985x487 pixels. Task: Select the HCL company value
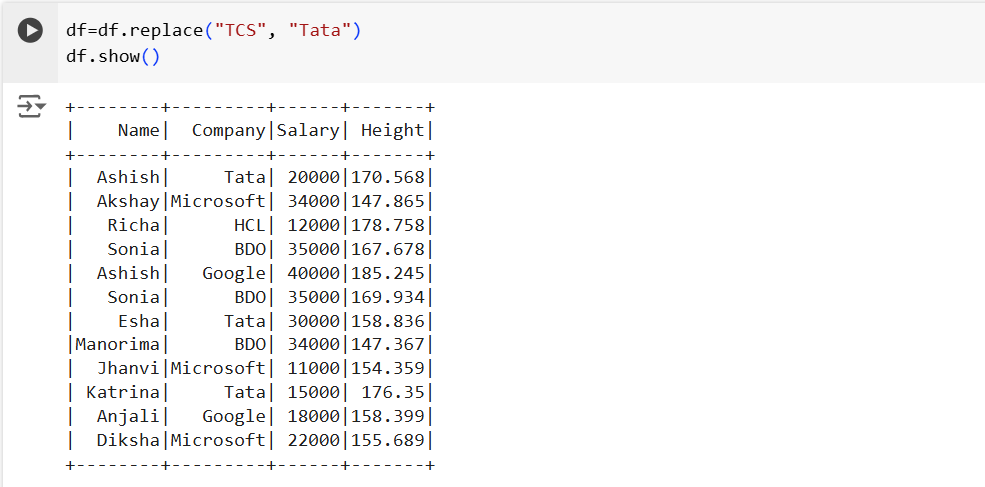pos(249,225)
